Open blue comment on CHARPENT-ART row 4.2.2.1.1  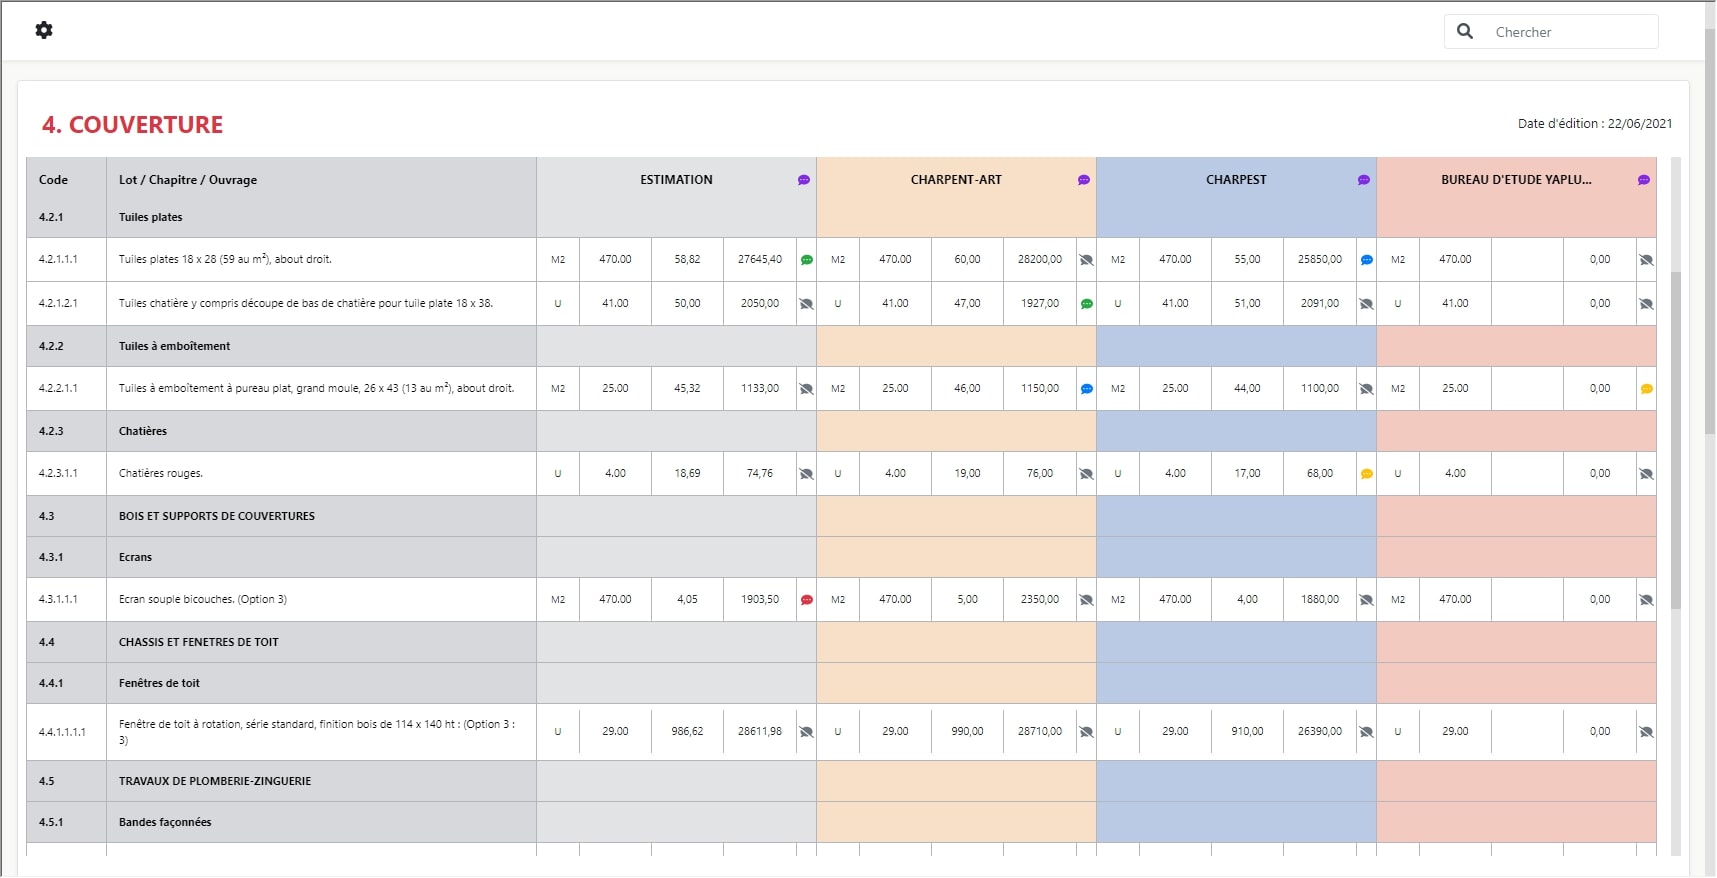(1087, 389)
